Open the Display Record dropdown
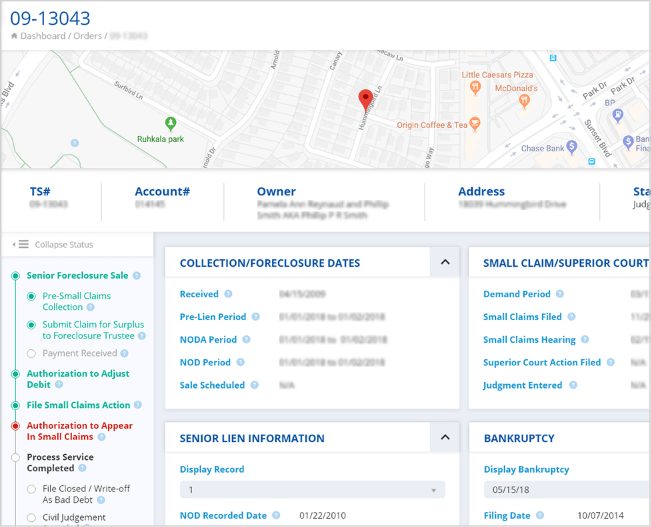 pyautogui.click(x=312, y=490)
